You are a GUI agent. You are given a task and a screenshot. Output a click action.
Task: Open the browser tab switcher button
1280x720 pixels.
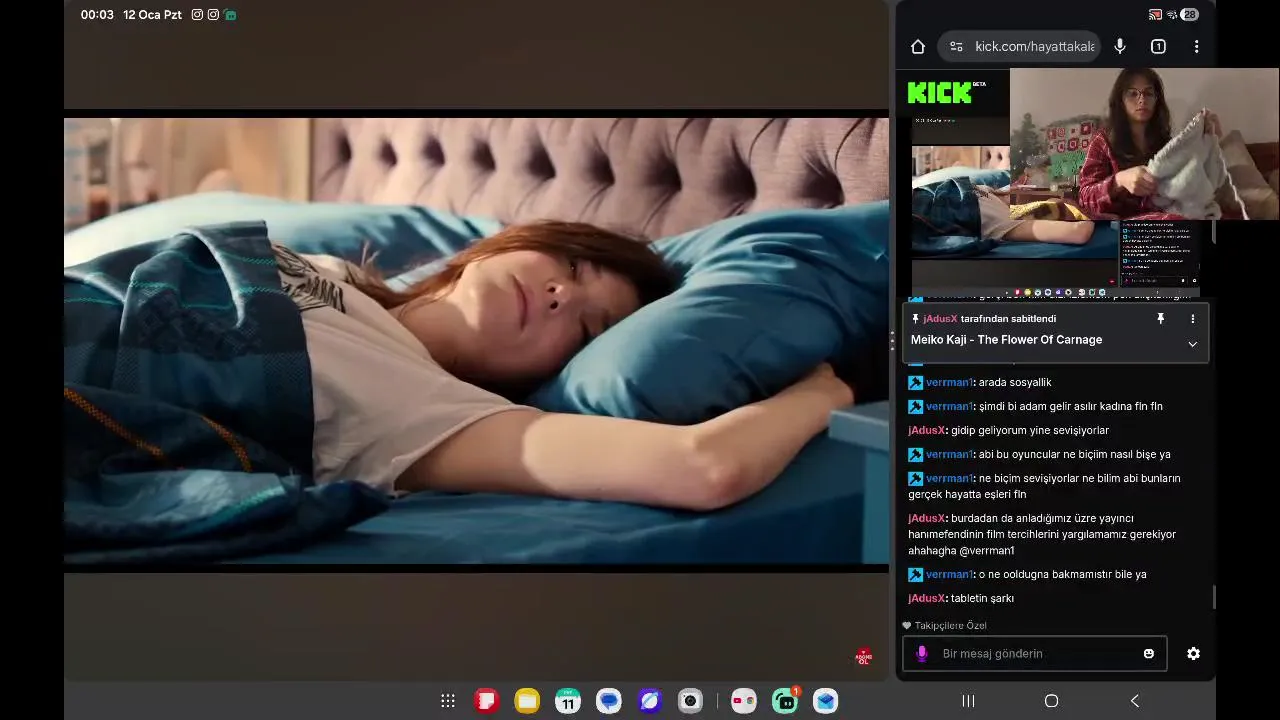pyautogui.click(x=1158, y=46)
